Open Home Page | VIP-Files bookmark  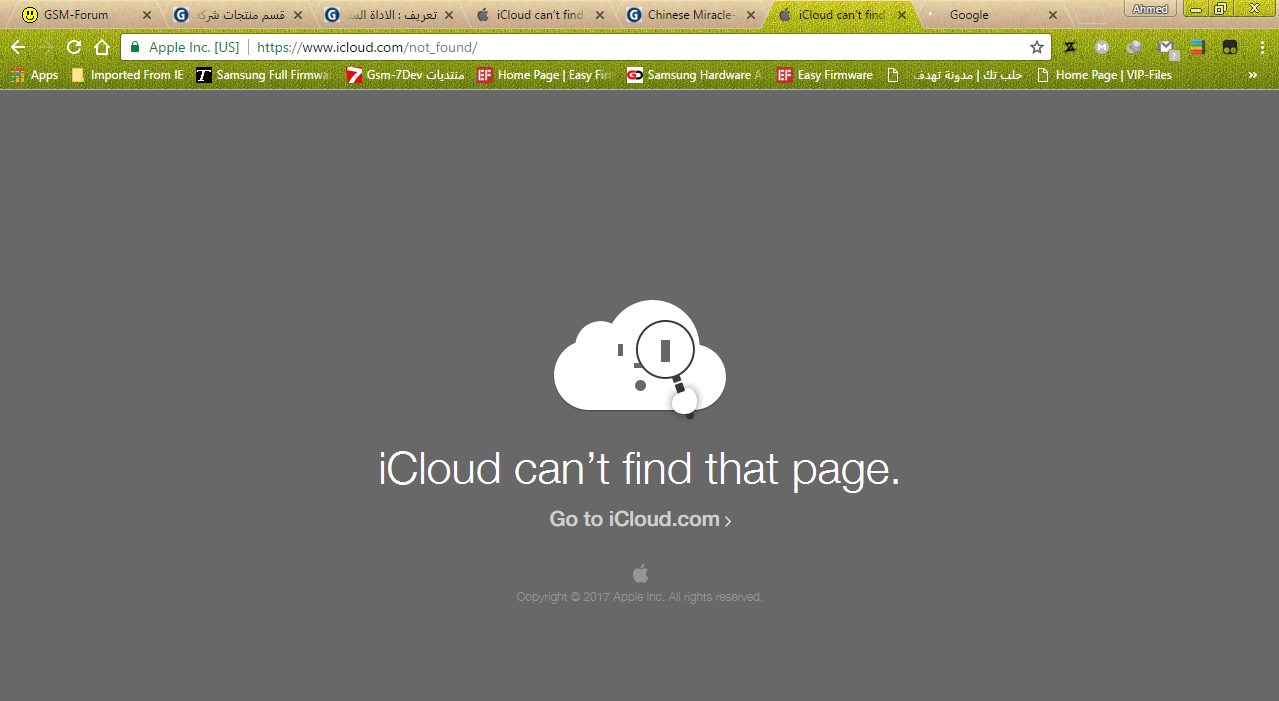click(1104, 75)
